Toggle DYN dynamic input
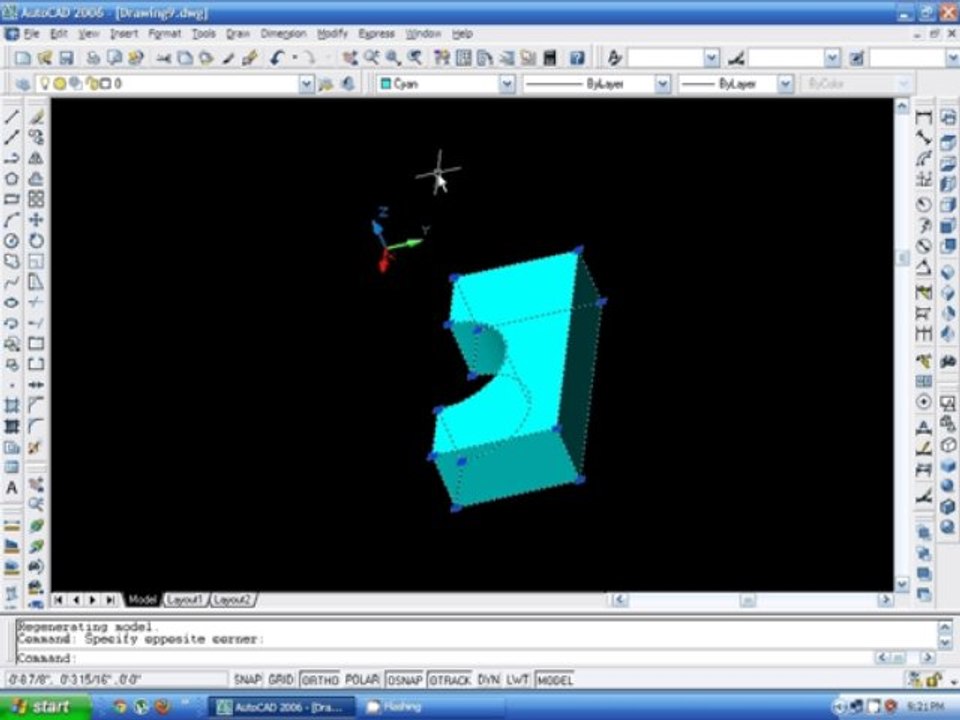960x720 pixels. [488, 680]
